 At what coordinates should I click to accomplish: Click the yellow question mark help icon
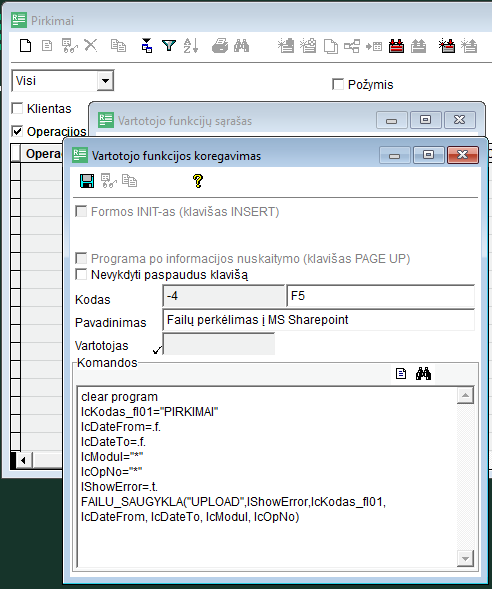pos(198,181)
